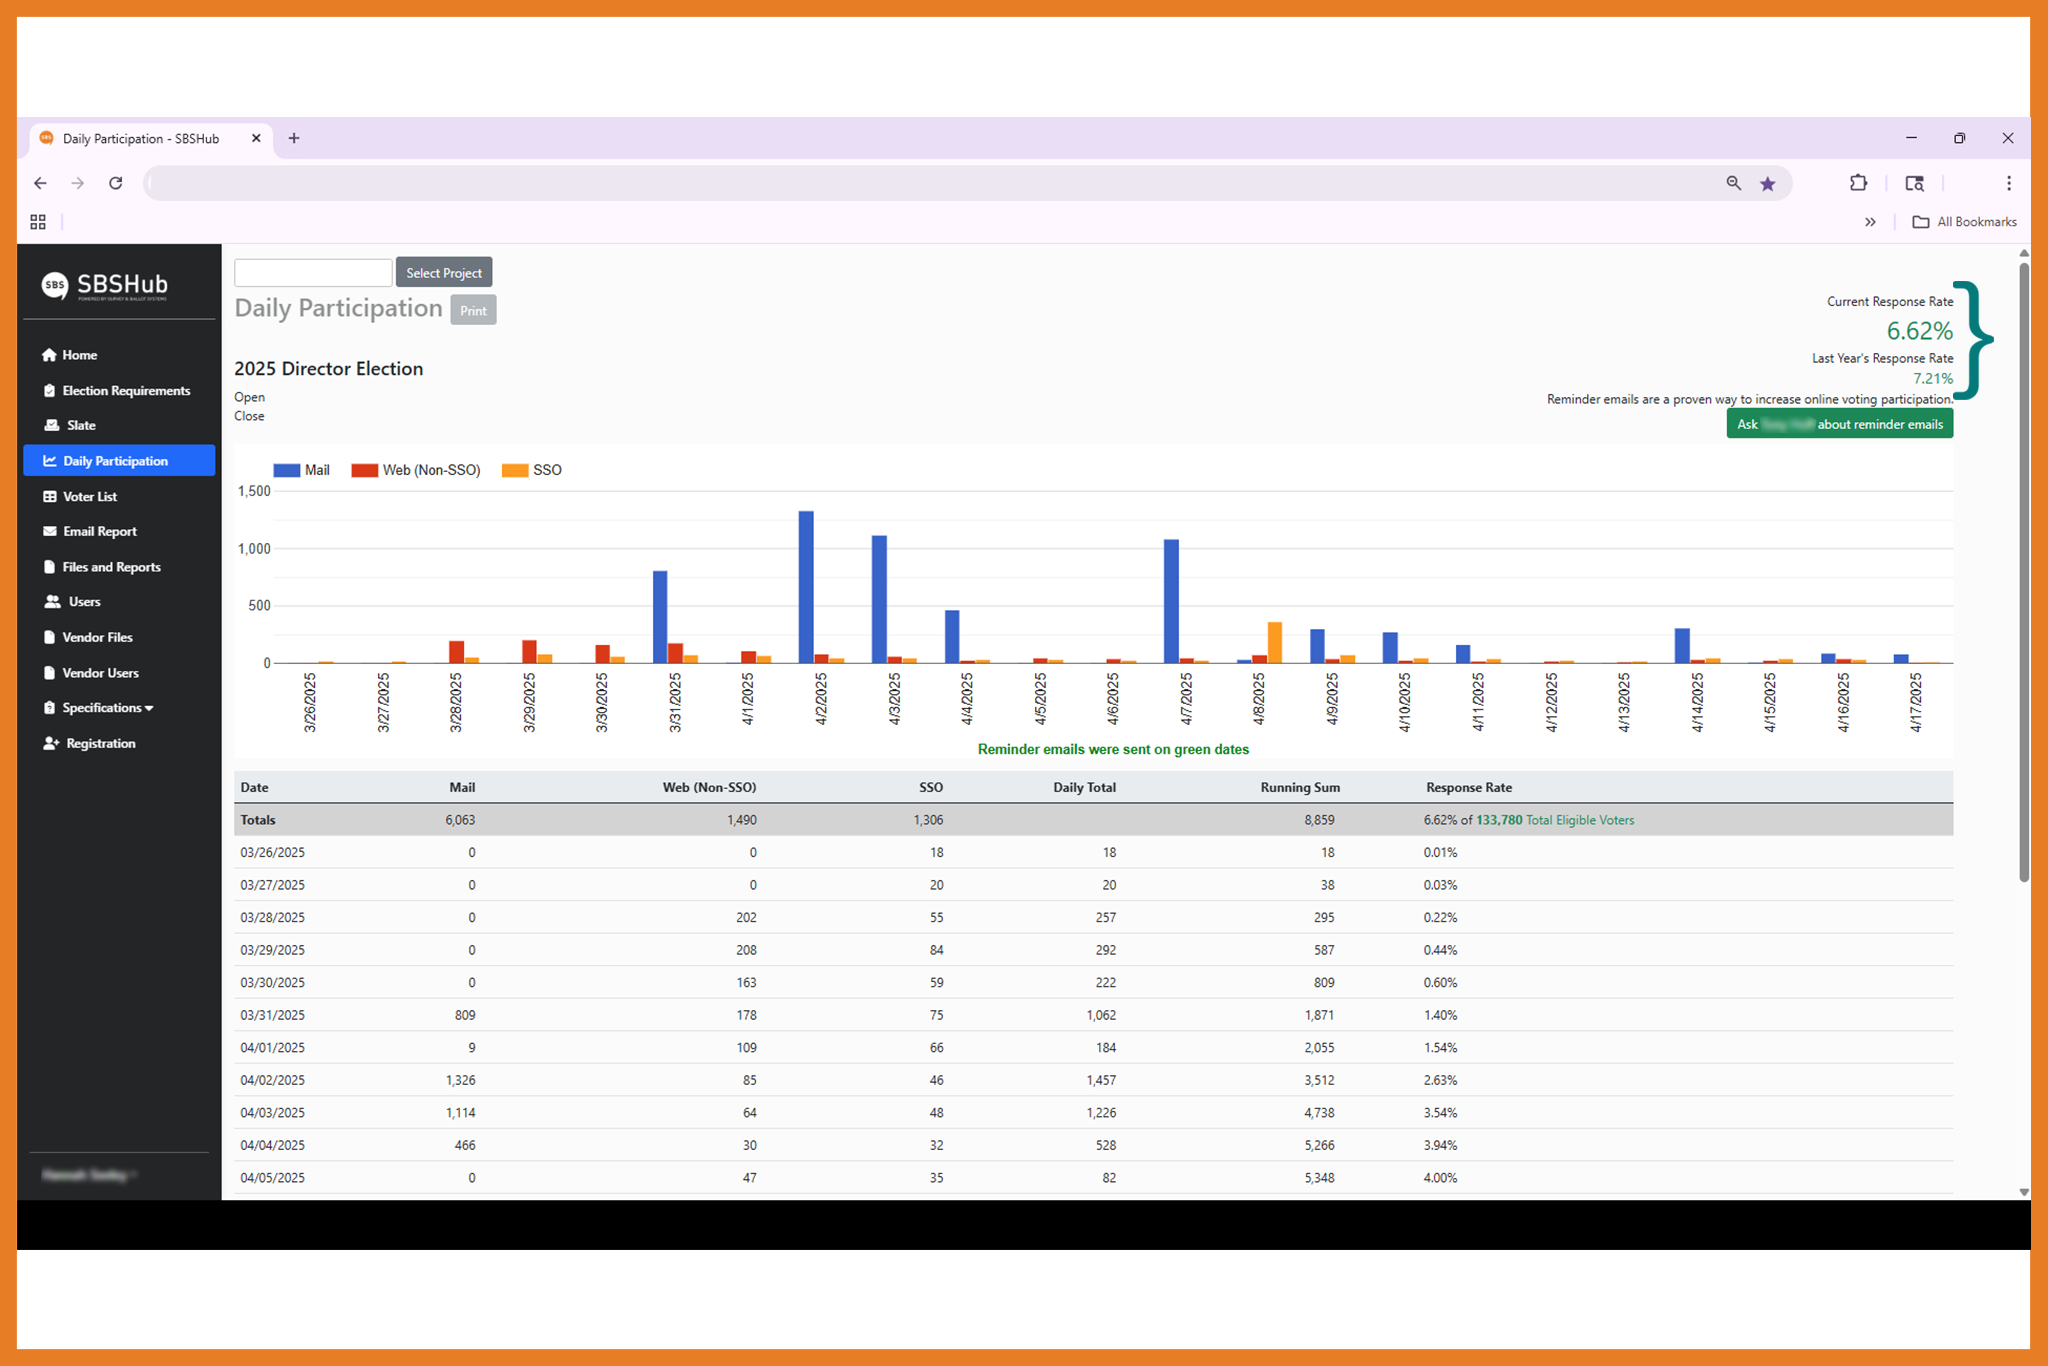Select Files and Reports
Screen dimensions: 2048x1366
pos(110,566)
